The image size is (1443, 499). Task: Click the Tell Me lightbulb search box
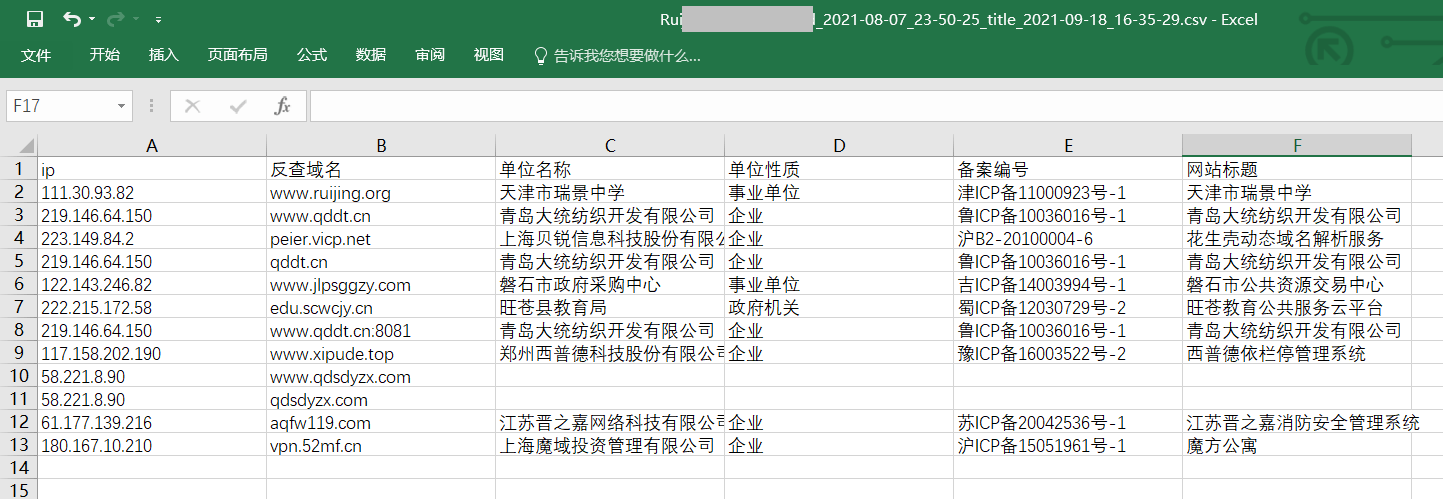click(x=618, y=55)
